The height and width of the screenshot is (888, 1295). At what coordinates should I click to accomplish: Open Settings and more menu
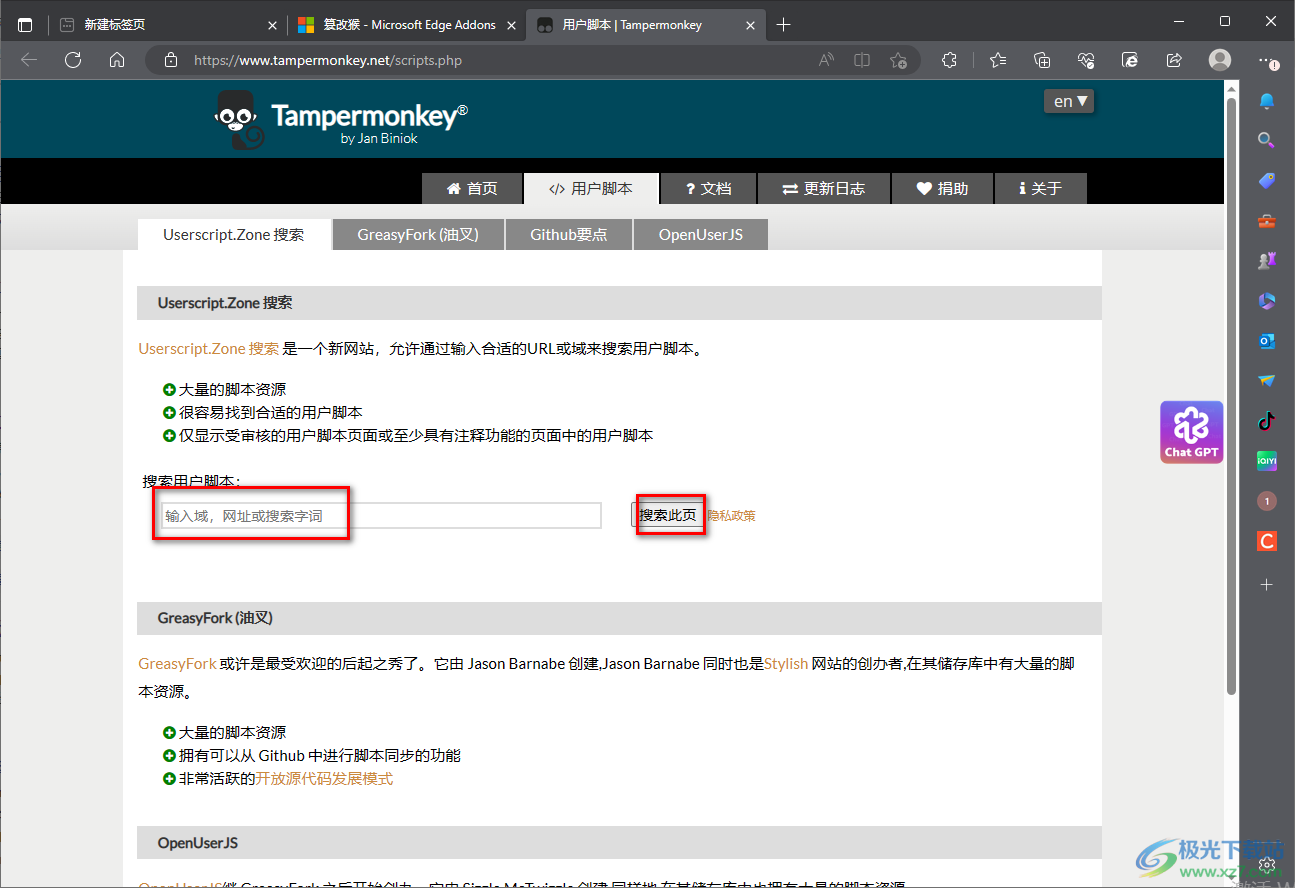click(1268, 60)
